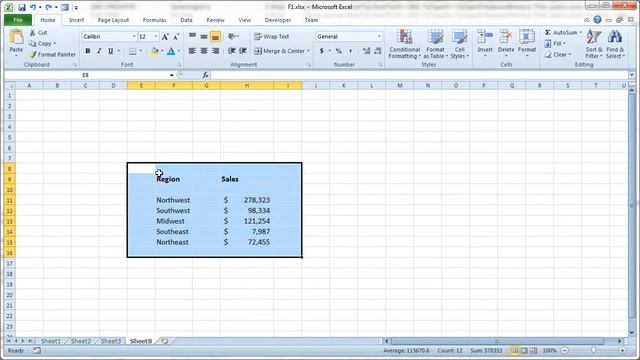Toggle Underline formatting
This screenshot has width=640, height=360.
110,51
